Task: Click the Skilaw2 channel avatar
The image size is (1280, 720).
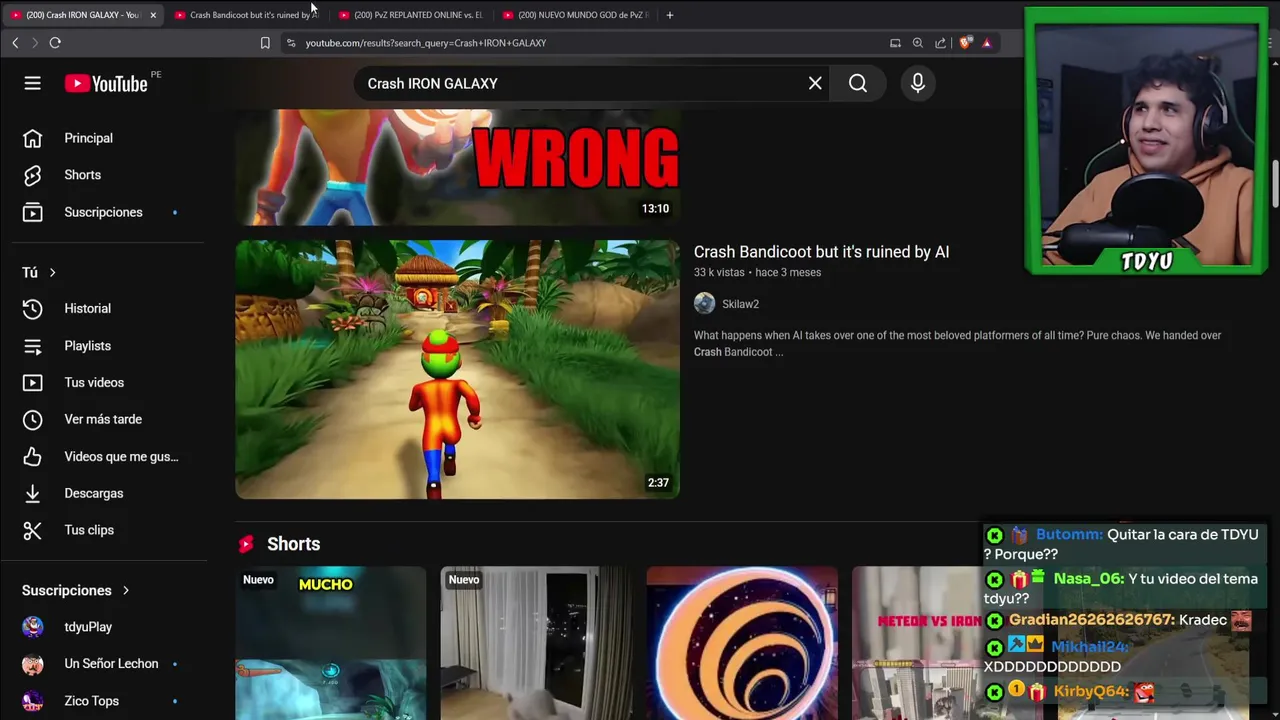Action: point(705,304)
